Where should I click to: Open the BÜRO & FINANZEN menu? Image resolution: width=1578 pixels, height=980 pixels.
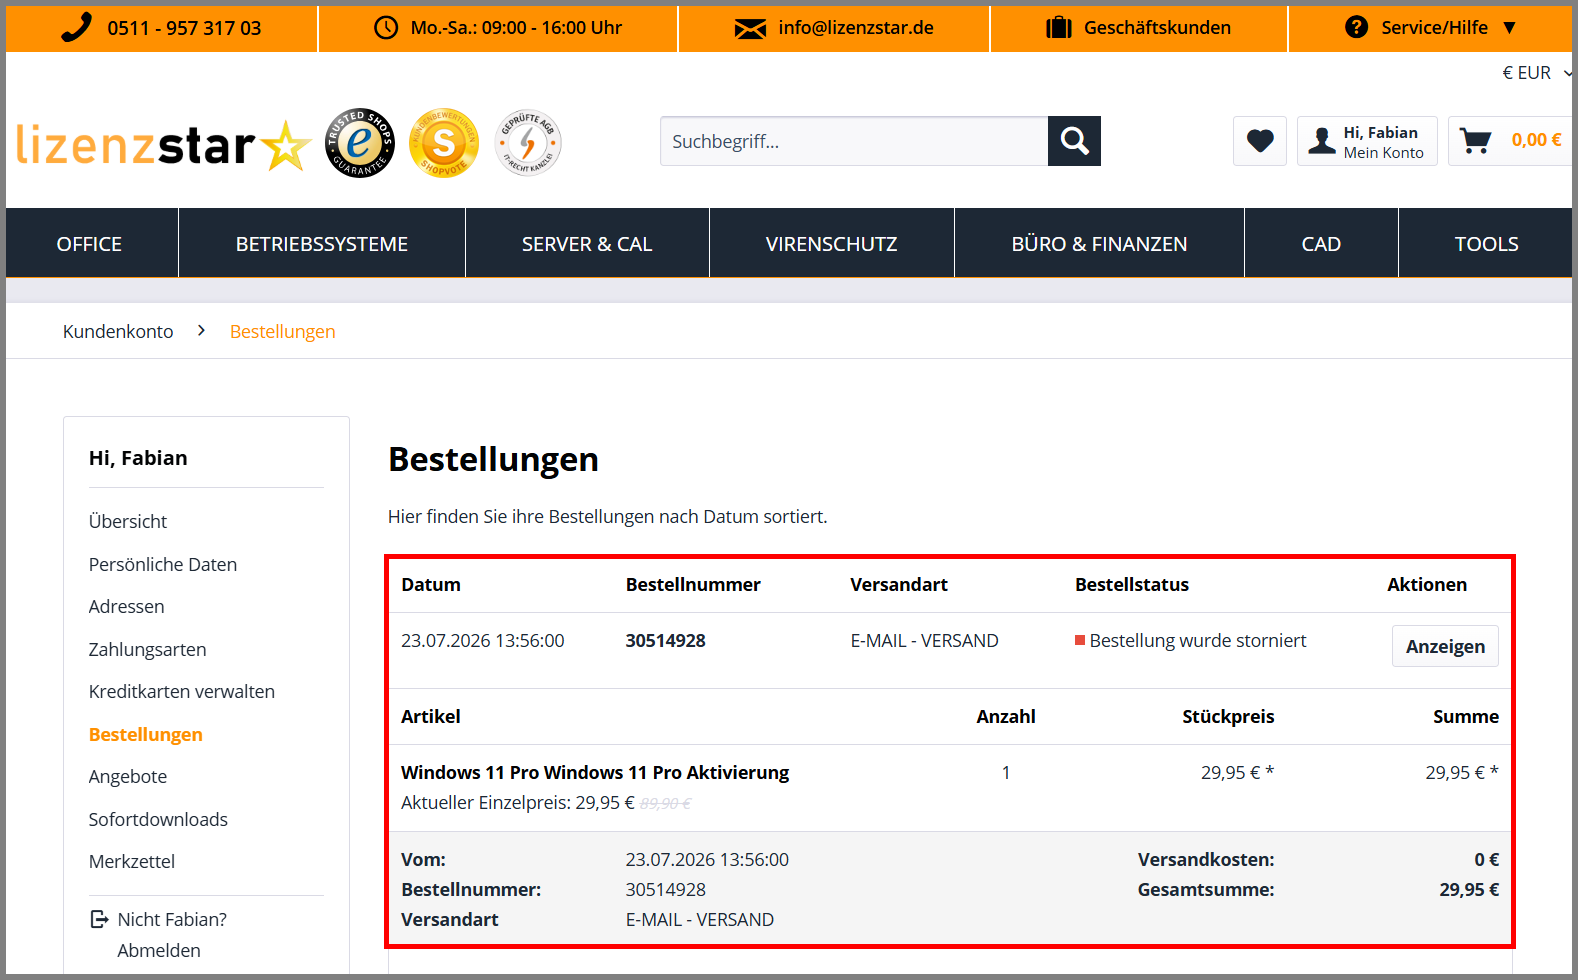tap(1099, 244)
